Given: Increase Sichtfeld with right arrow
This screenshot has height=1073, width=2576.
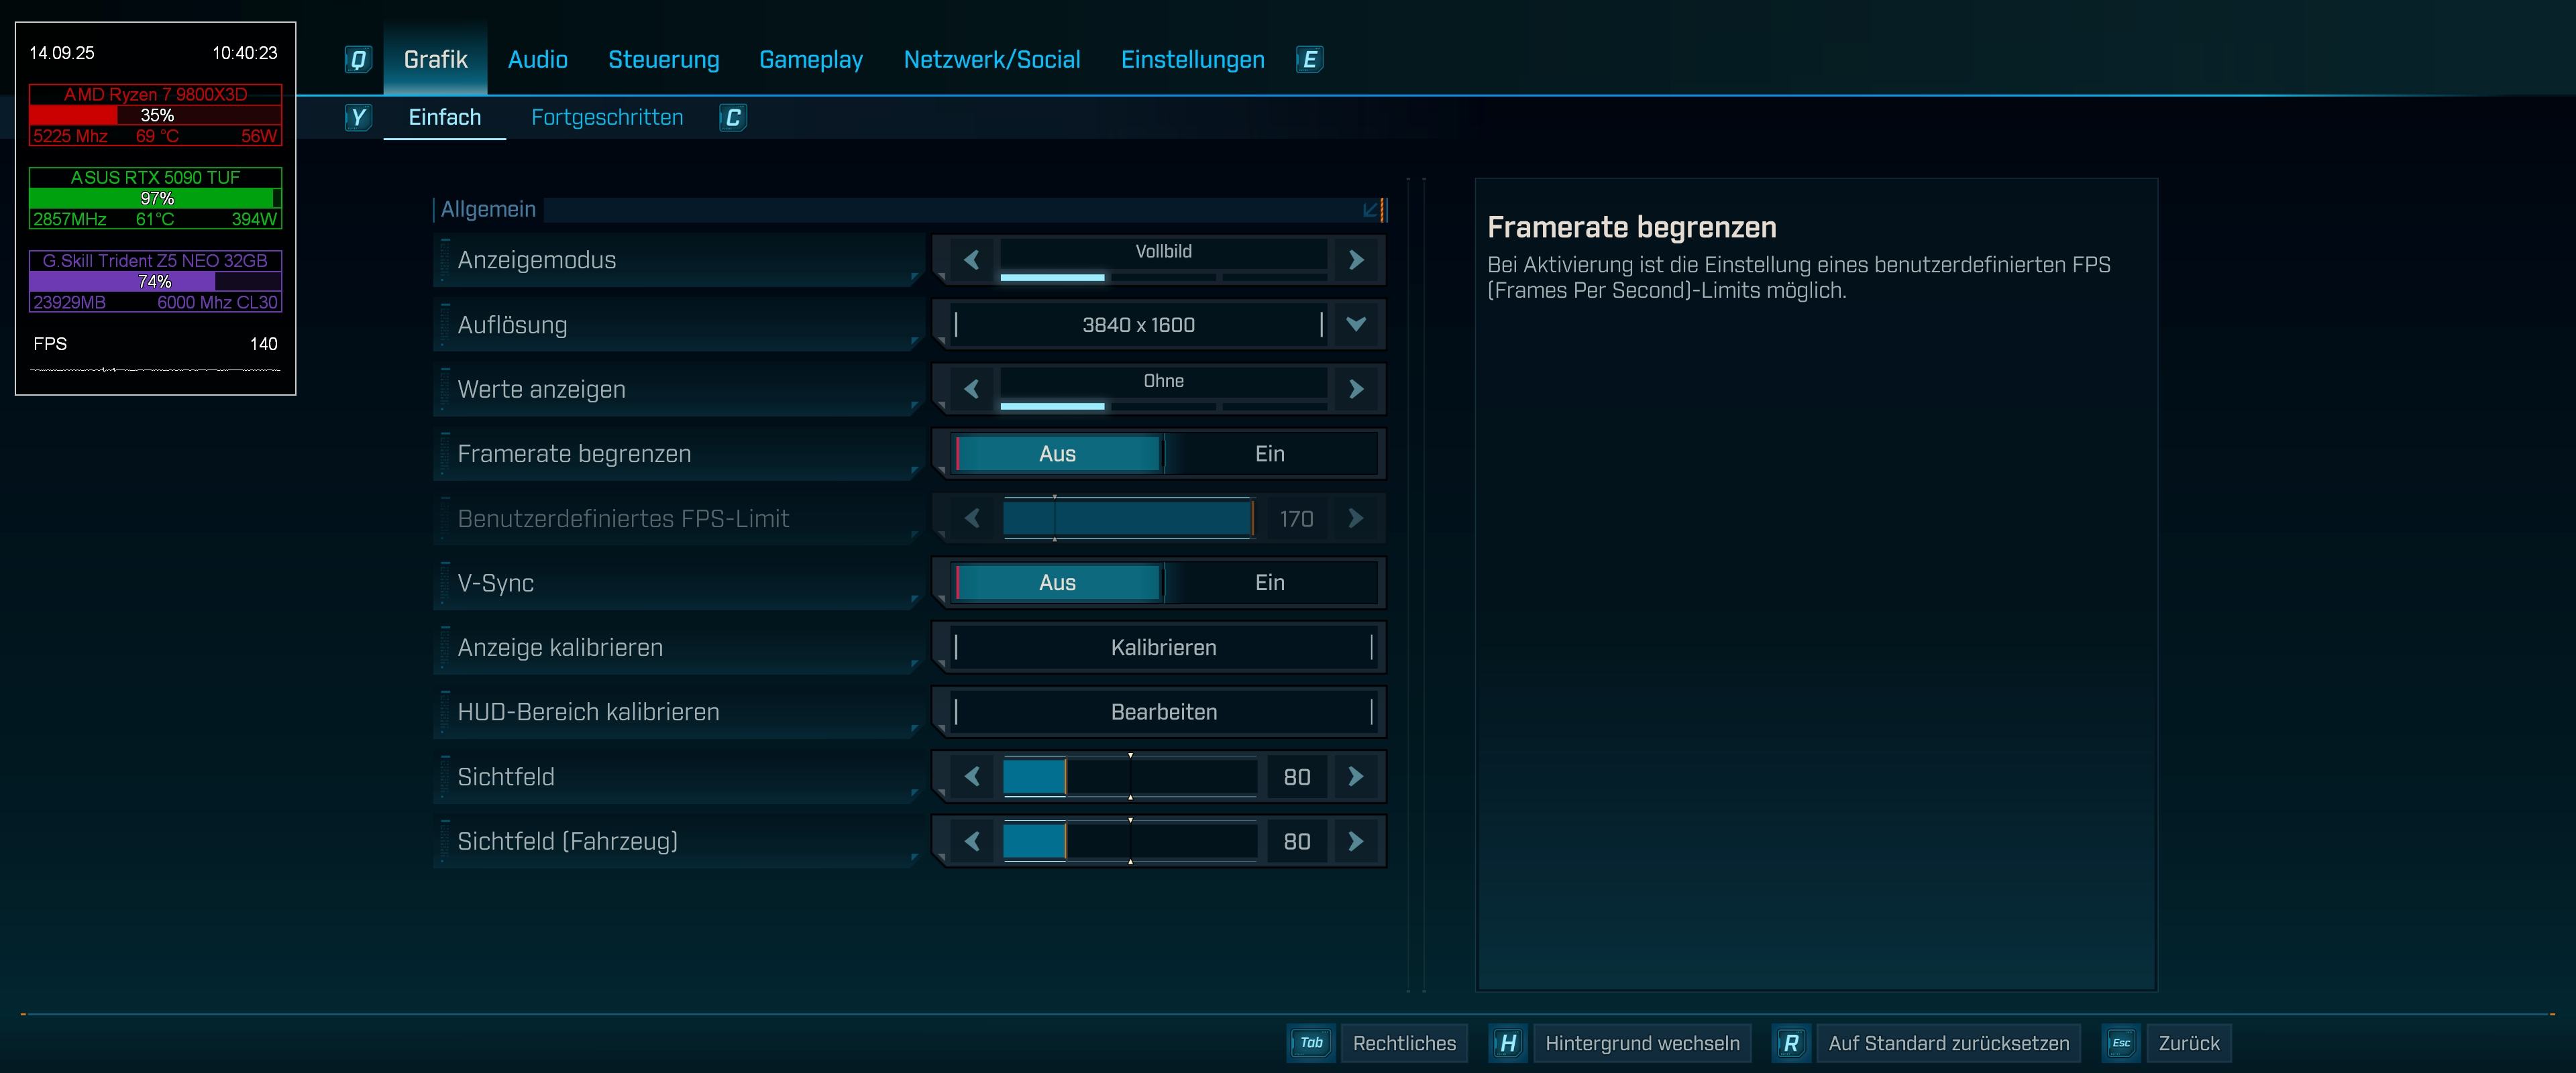Looking at the screenshot, I should point(1356,777).
